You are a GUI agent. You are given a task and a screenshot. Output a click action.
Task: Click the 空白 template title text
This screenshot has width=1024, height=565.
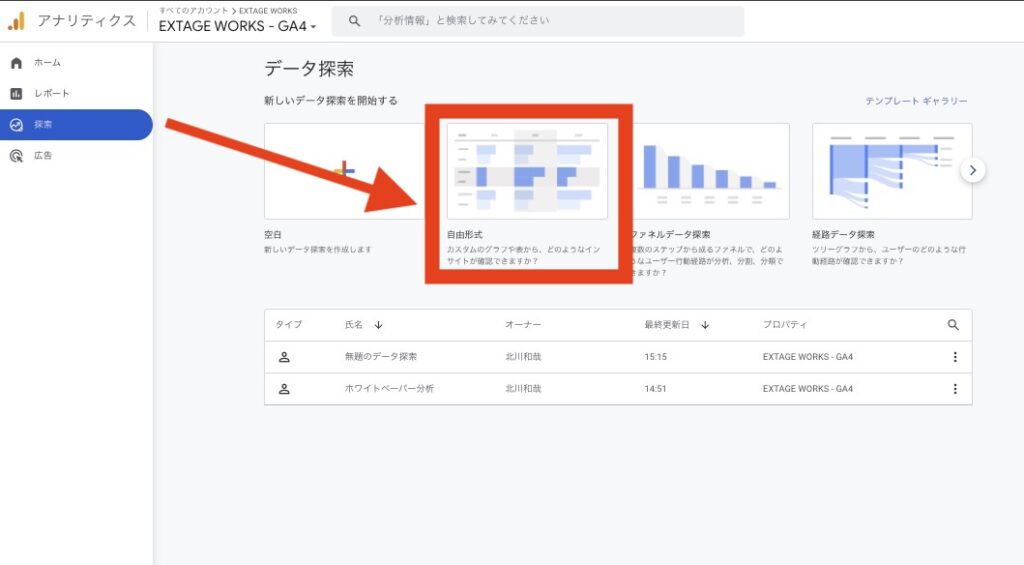[273, 234]
